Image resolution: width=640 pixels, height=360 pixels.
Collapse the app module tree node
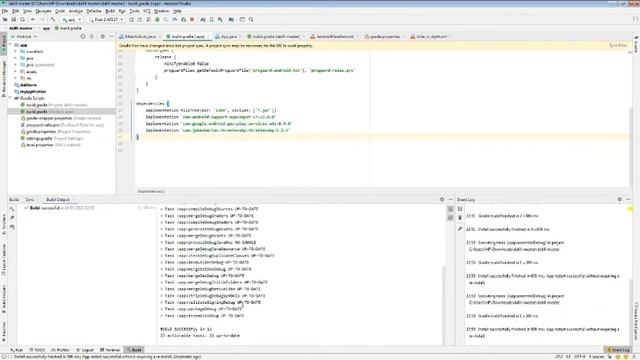click(11, 45)
